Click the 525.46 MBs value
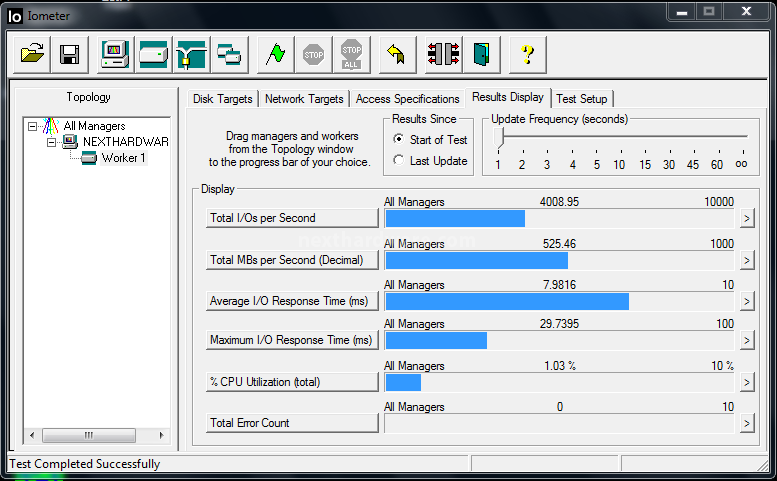The width and height of the screenshot is (777, 481). click(x=559, y=244)
